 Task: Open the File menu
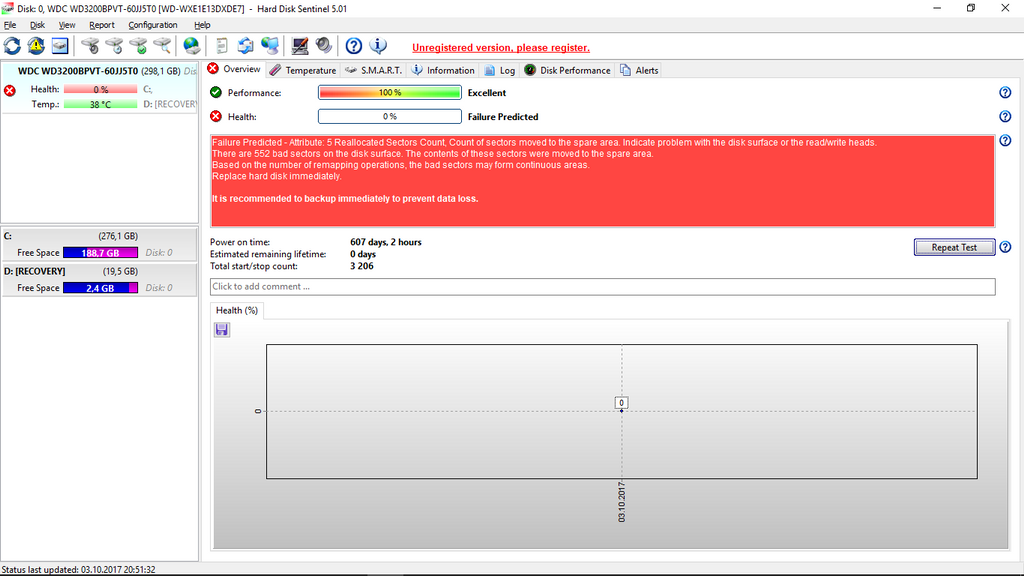click(10, 25)
